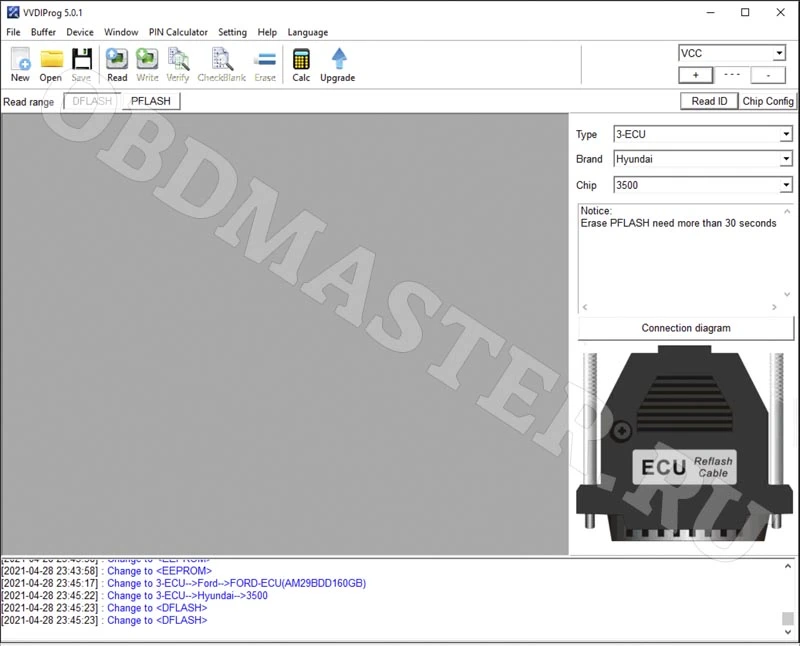Click the ECU Reflash Cable image
The height and width of the screenshot is (646, 800).
[x=684, y=445]
